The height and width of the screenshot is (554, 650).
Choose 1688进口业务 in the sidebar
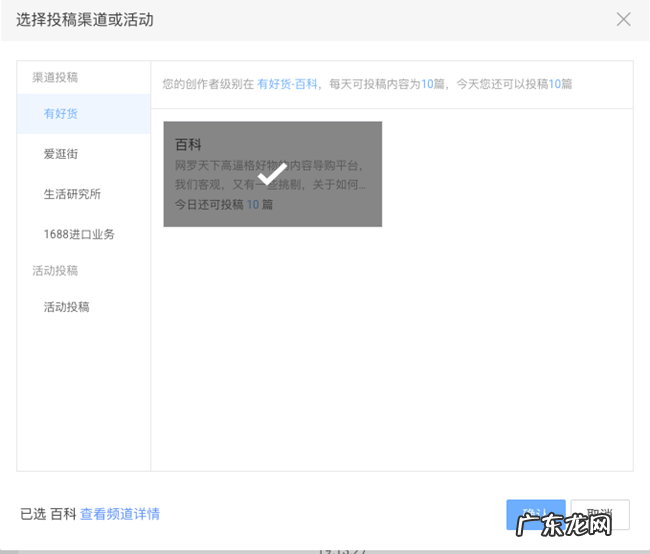(x=79, y=234)
